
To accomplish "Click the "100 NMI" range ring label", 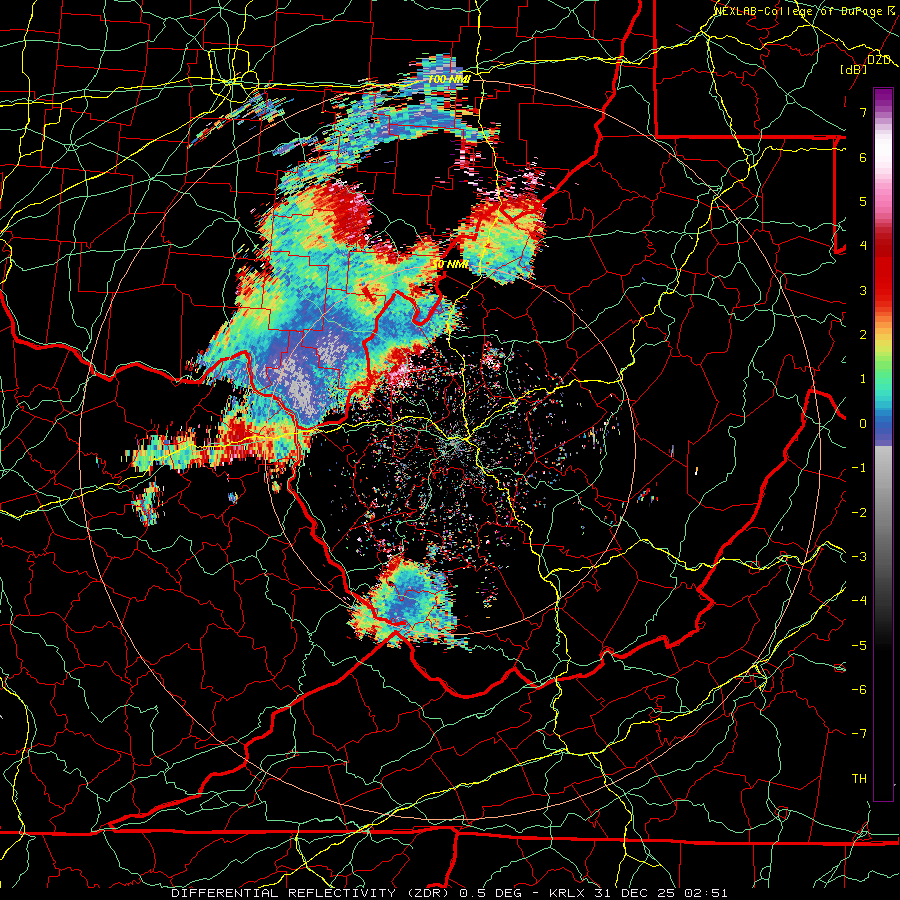I will [x=449, y=79].
